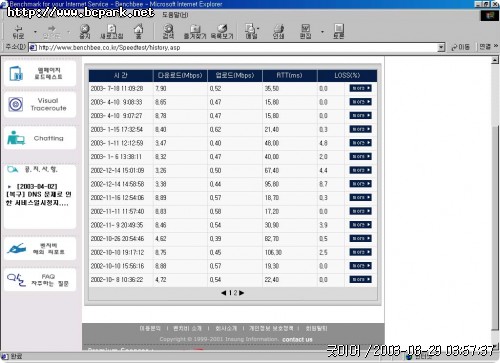Click the 편집 edit toolbar button
Screen dimensions: 500x363
click(305, 32)
